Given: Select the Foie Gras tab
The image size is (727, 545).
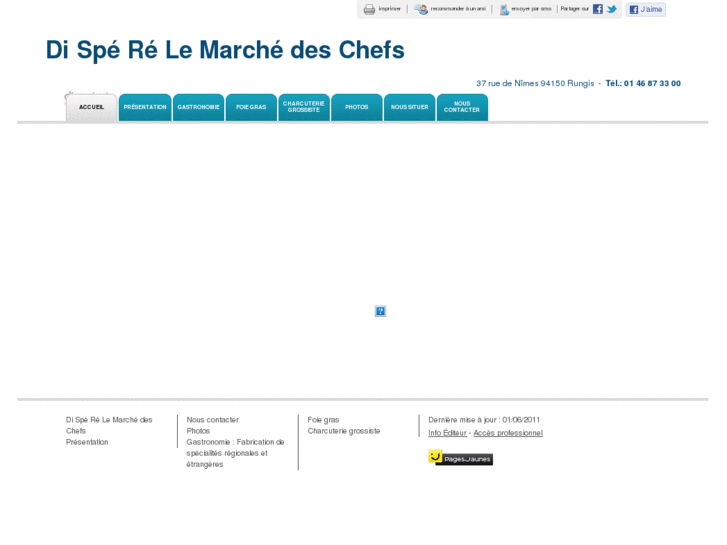Looking at the screenshot, I should [251, 107].
